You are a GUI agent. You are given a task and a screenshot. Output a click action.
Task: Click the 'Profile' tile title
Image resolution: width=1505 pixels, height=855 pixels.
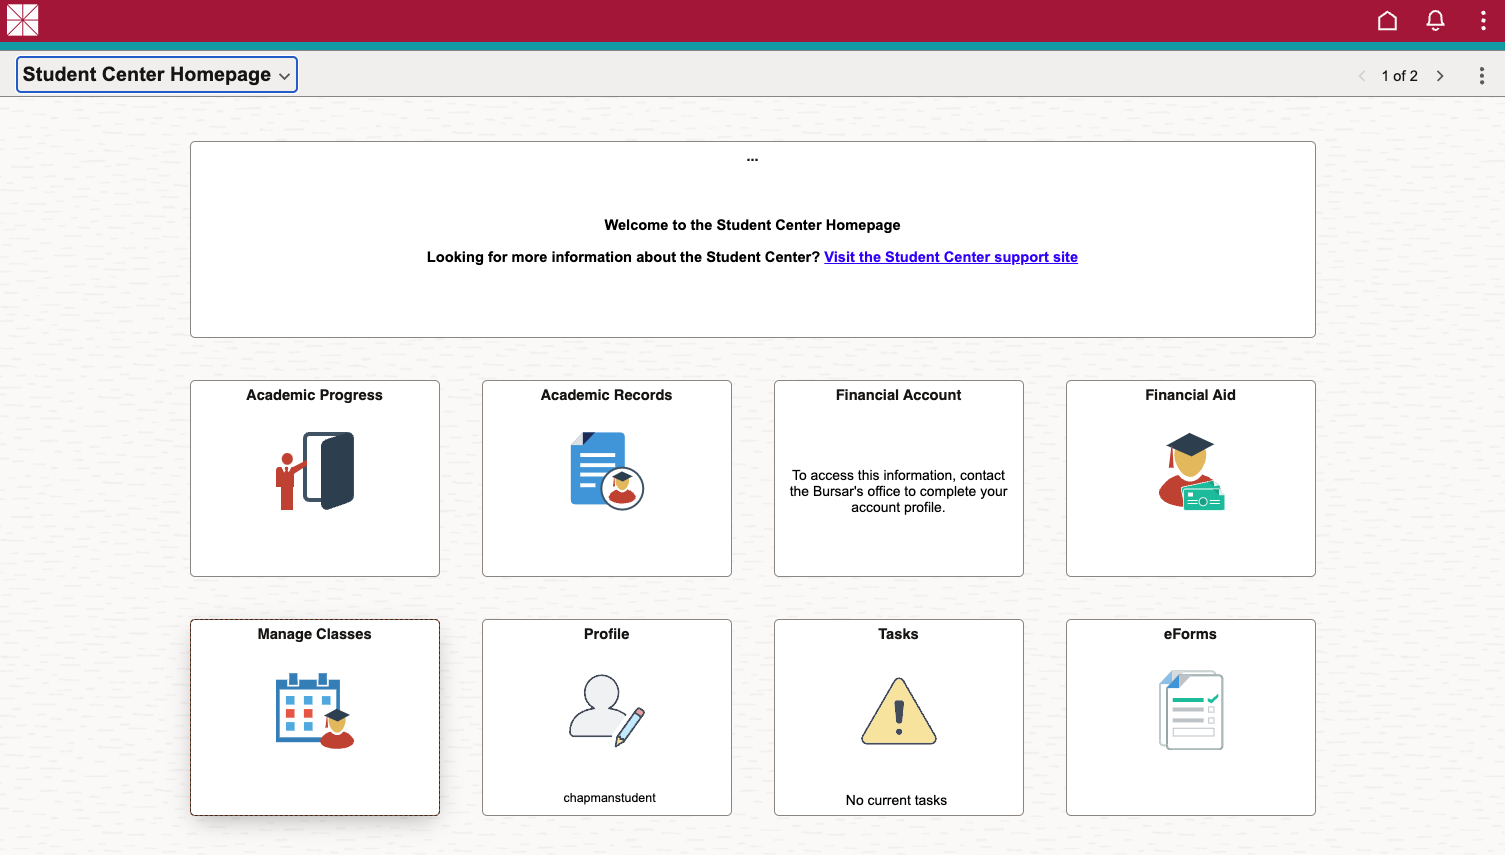click(x=606, y=634)
